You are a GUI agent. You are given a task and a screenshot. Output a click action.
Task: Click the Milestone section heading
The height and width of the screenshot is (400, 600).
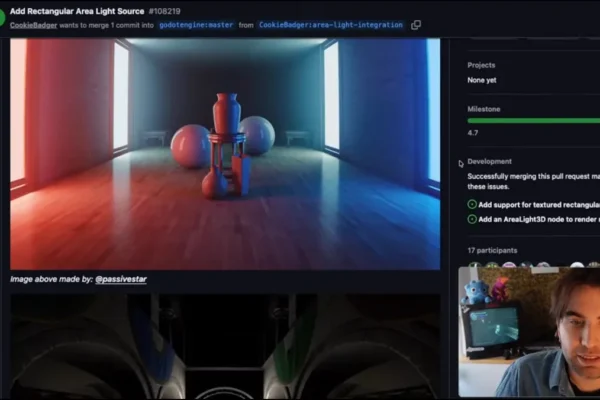click(484, 109)
